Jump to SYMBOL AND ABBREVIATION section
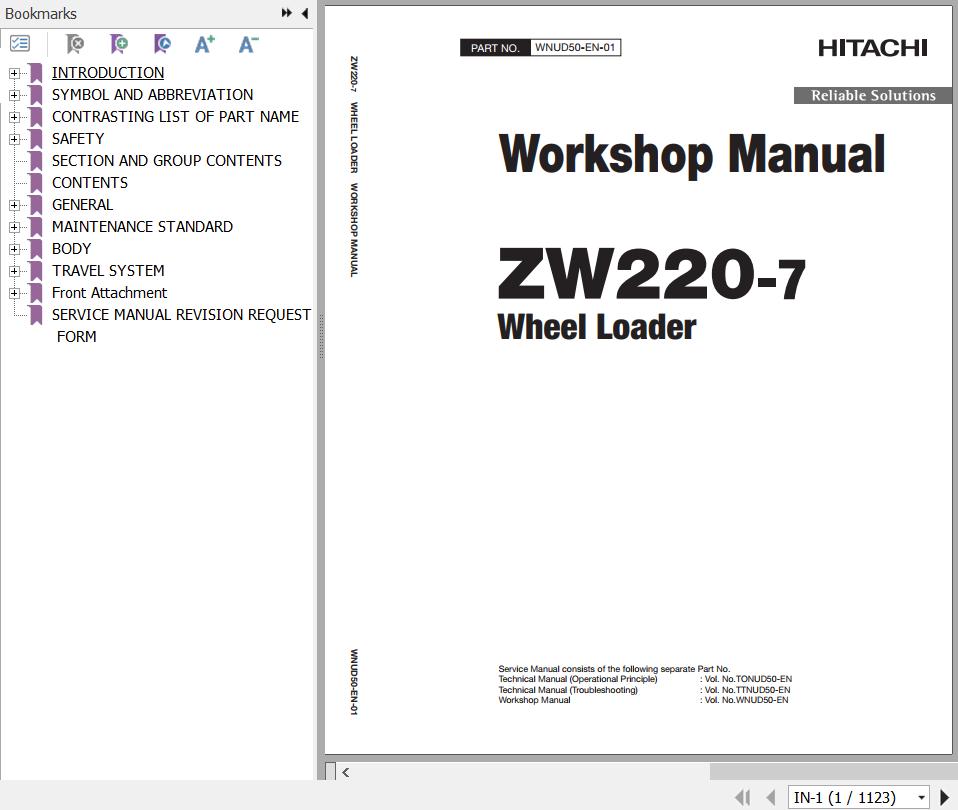This screenshot has height=810, width=958. (152, 95)
